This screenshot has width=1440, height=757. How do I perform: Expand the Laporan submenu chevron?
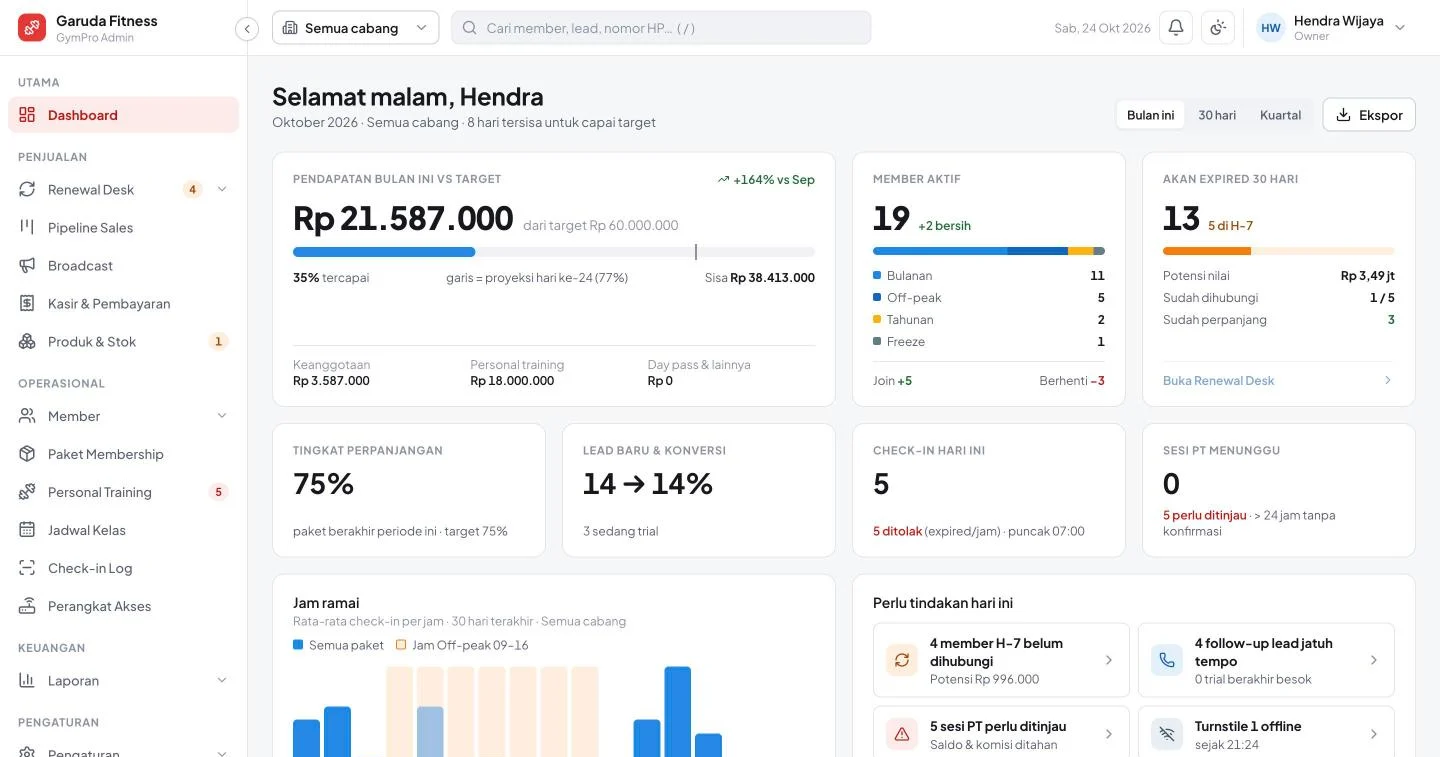click(x=222, y=681)
